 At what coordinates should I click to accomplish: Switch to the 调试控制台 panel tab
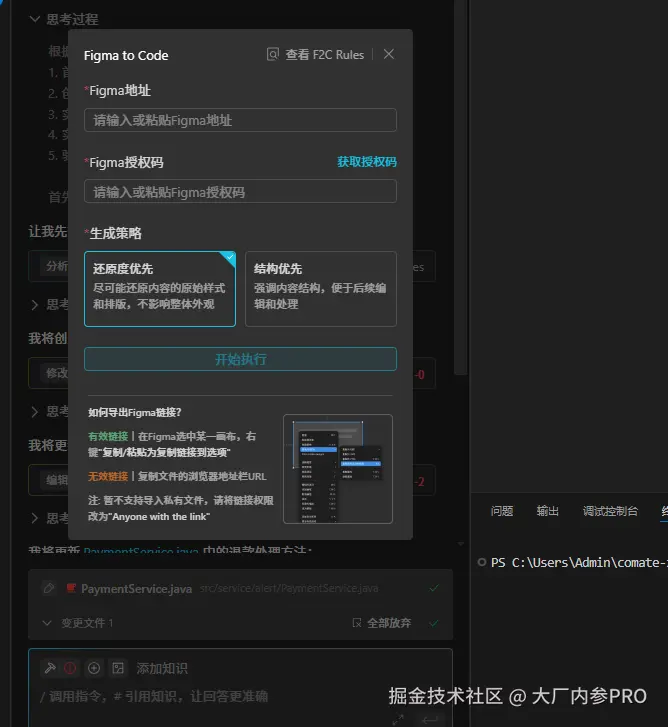pos(610,511)
